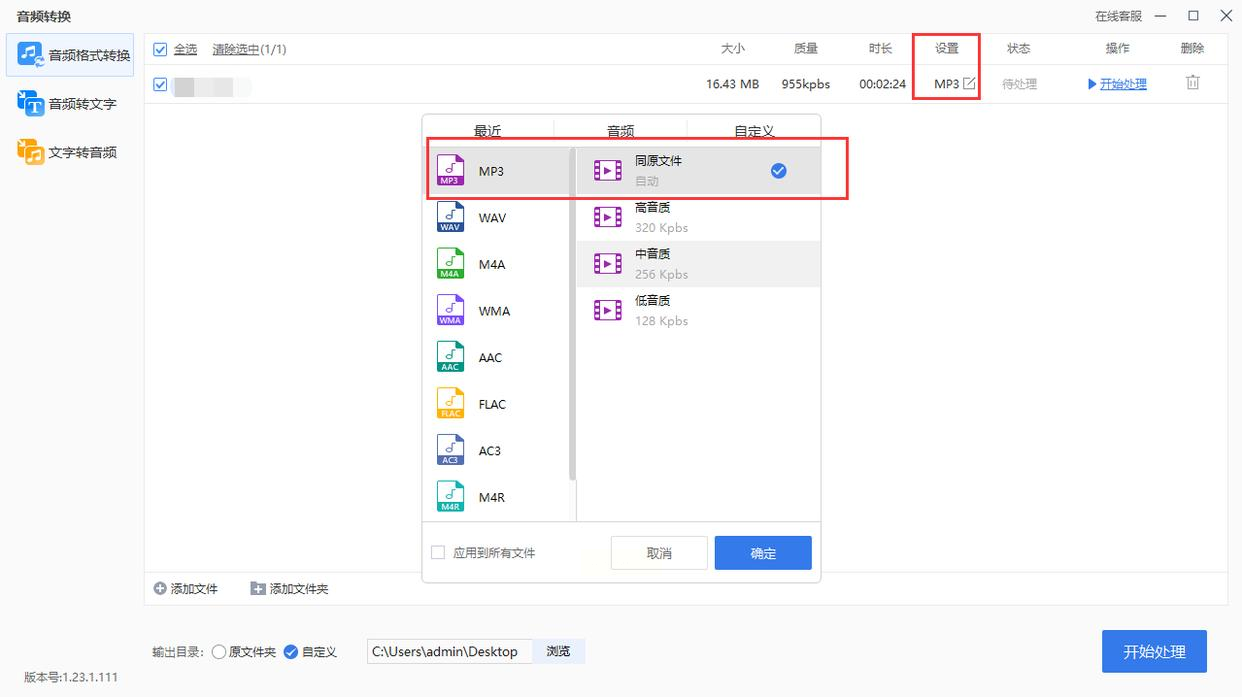The height and width of the screenshot is (697, 1242).
Task: Choose the M4A format icon
Action: (451, 264)
